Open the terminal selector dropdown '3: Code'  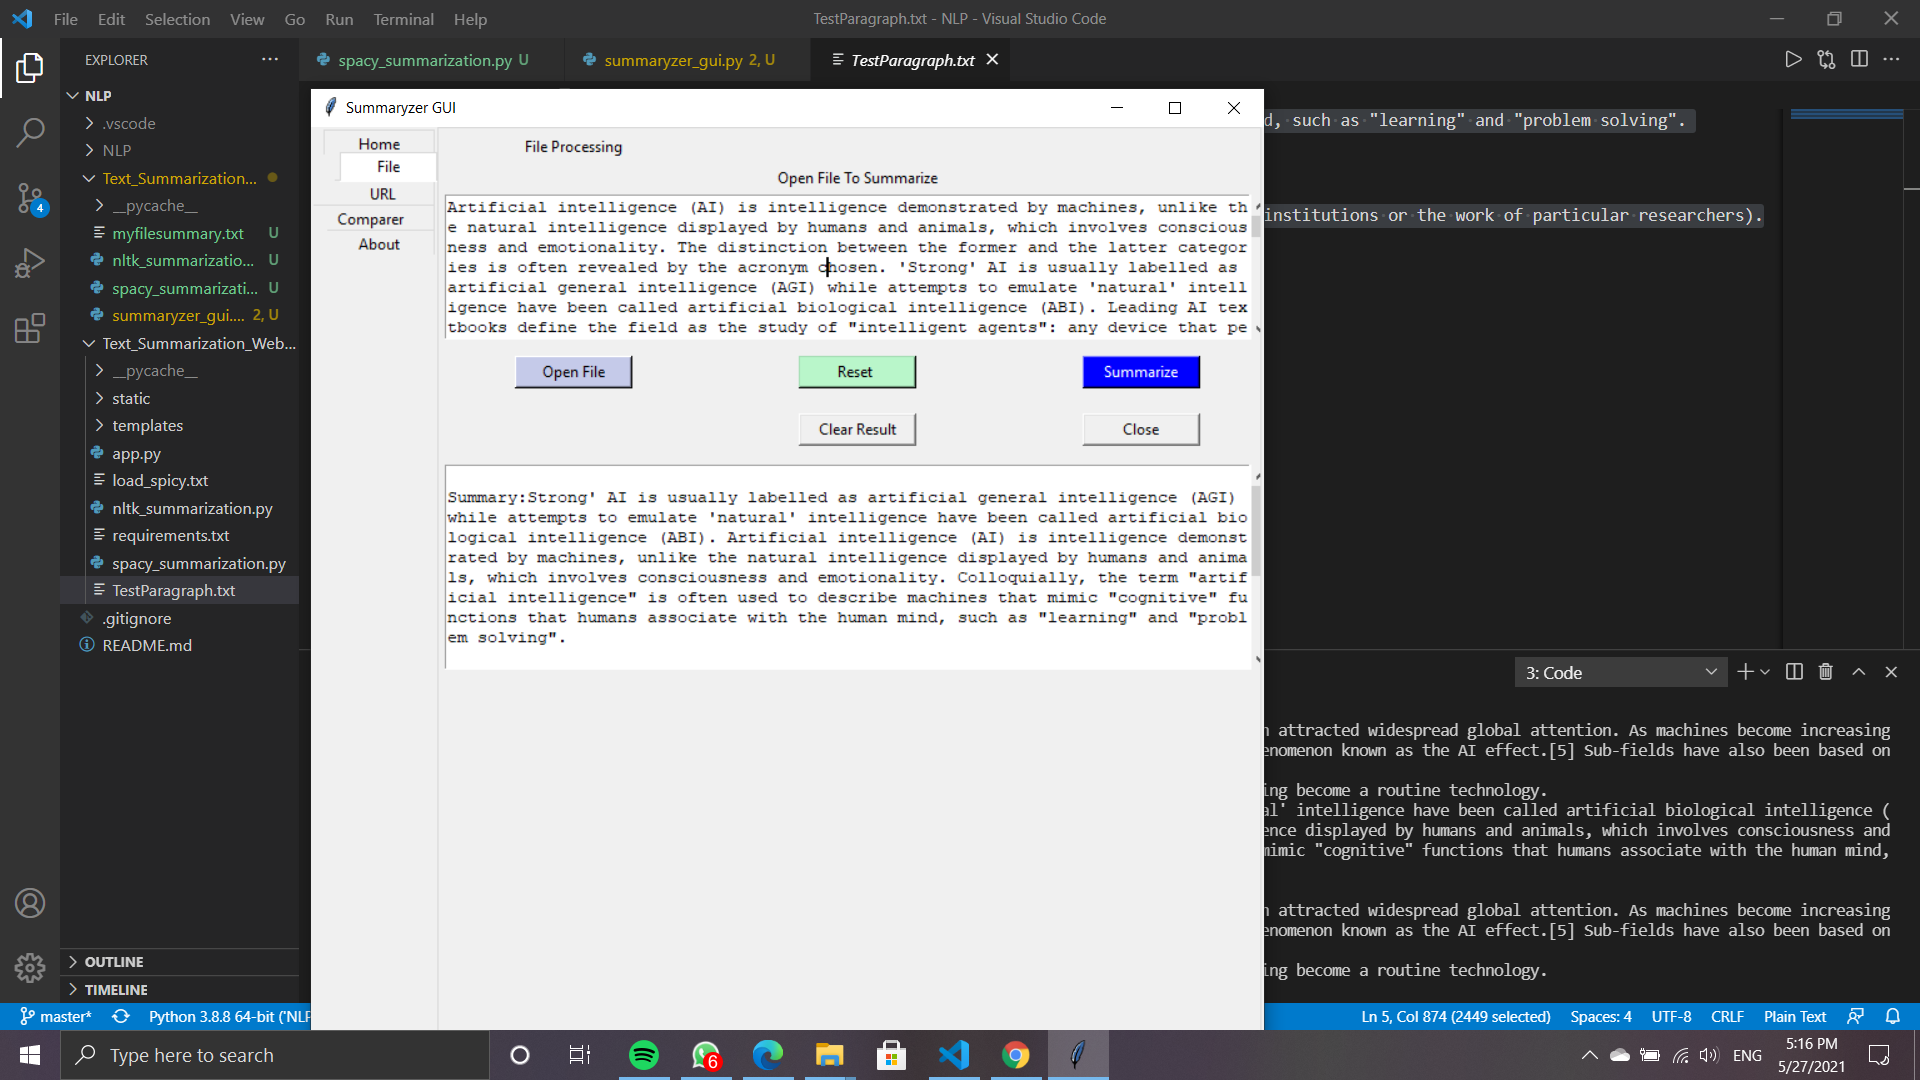(x=1620, y=673)
